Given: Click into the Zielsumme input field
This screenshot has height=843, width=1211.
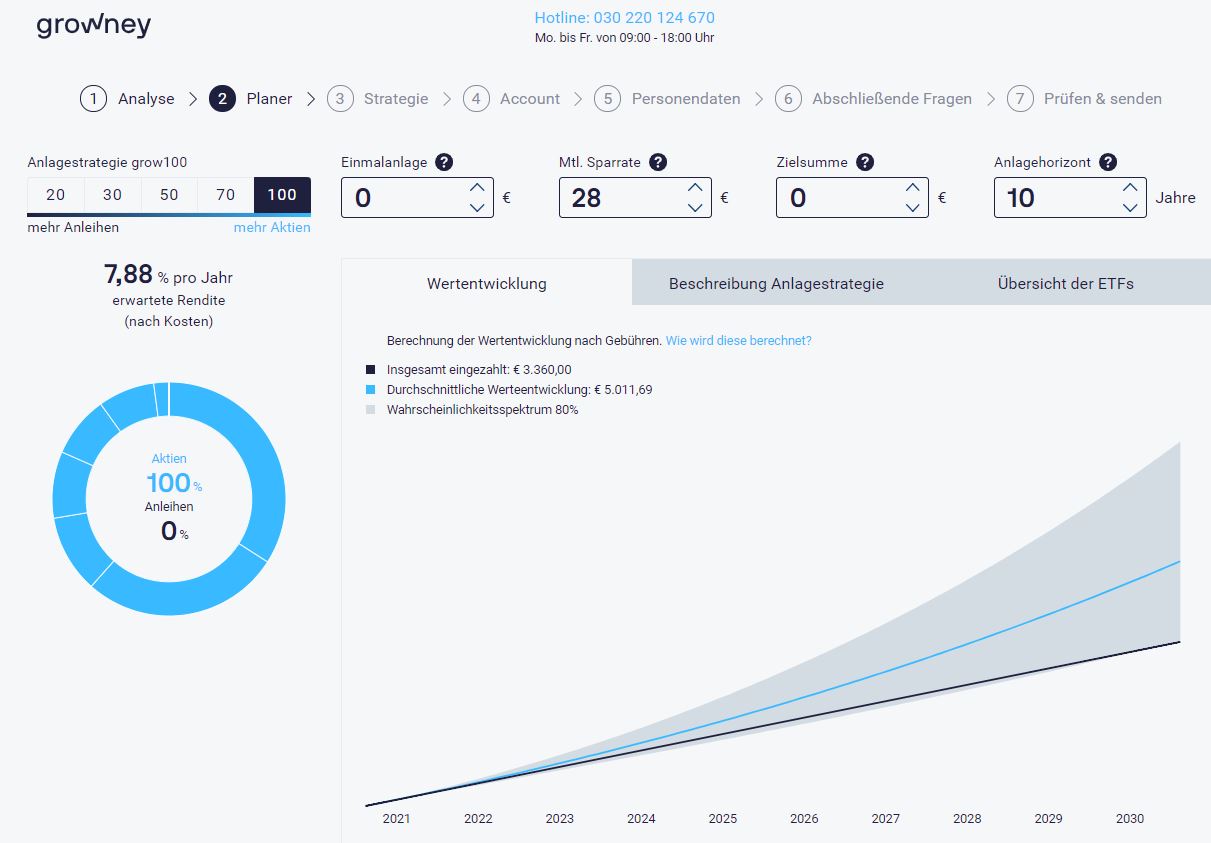Looking at the screenshot, I should [835, 198].
